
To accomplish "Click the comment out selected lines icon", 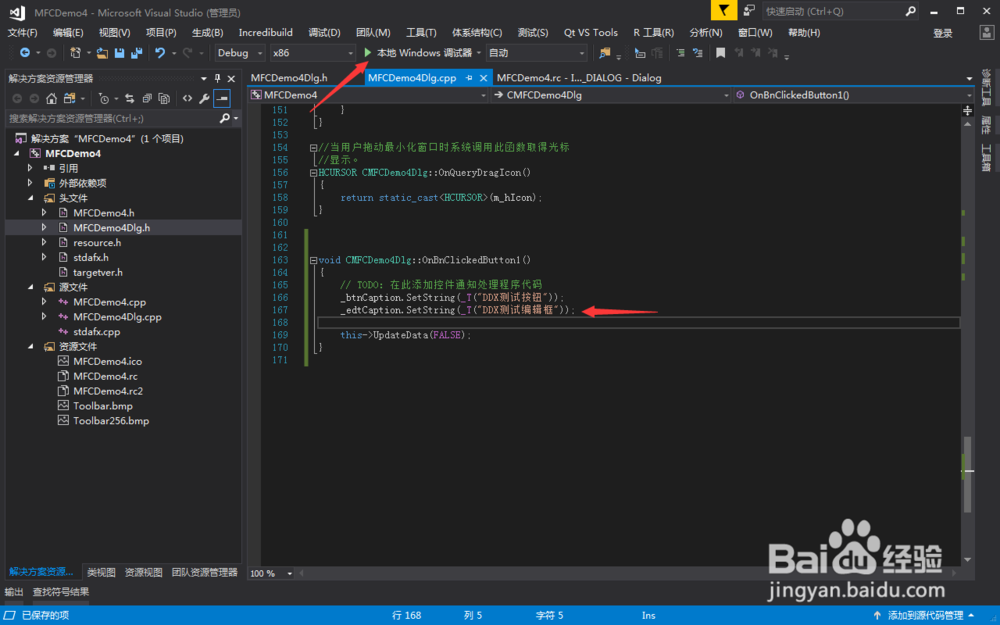I will pyautogui.click(x=680, y=53).
